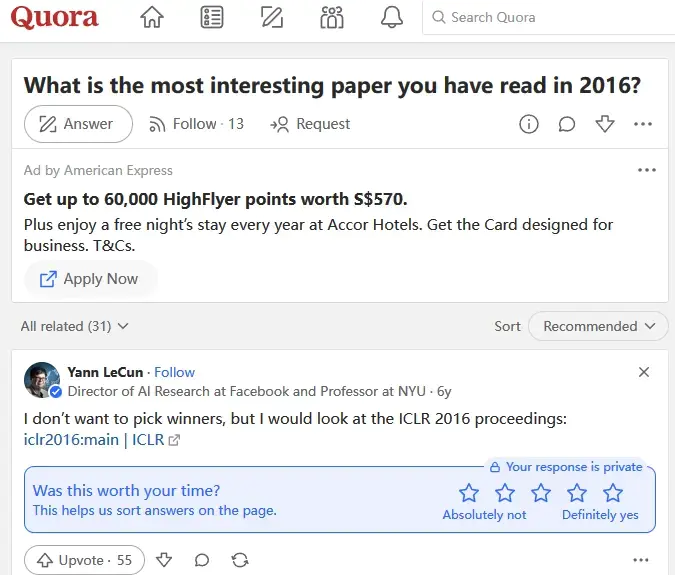Open Yann LeCun profile name link
Screen dimensions: 675x575
[105, 372]
